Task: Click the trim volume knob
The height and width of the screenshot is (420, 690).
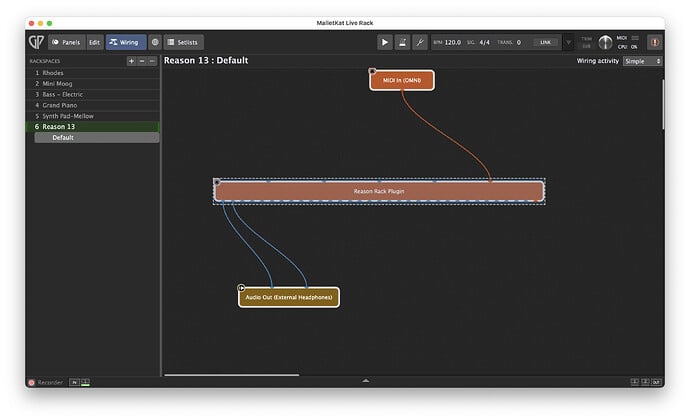Action: pyautogui.click(x=605, y=42)
